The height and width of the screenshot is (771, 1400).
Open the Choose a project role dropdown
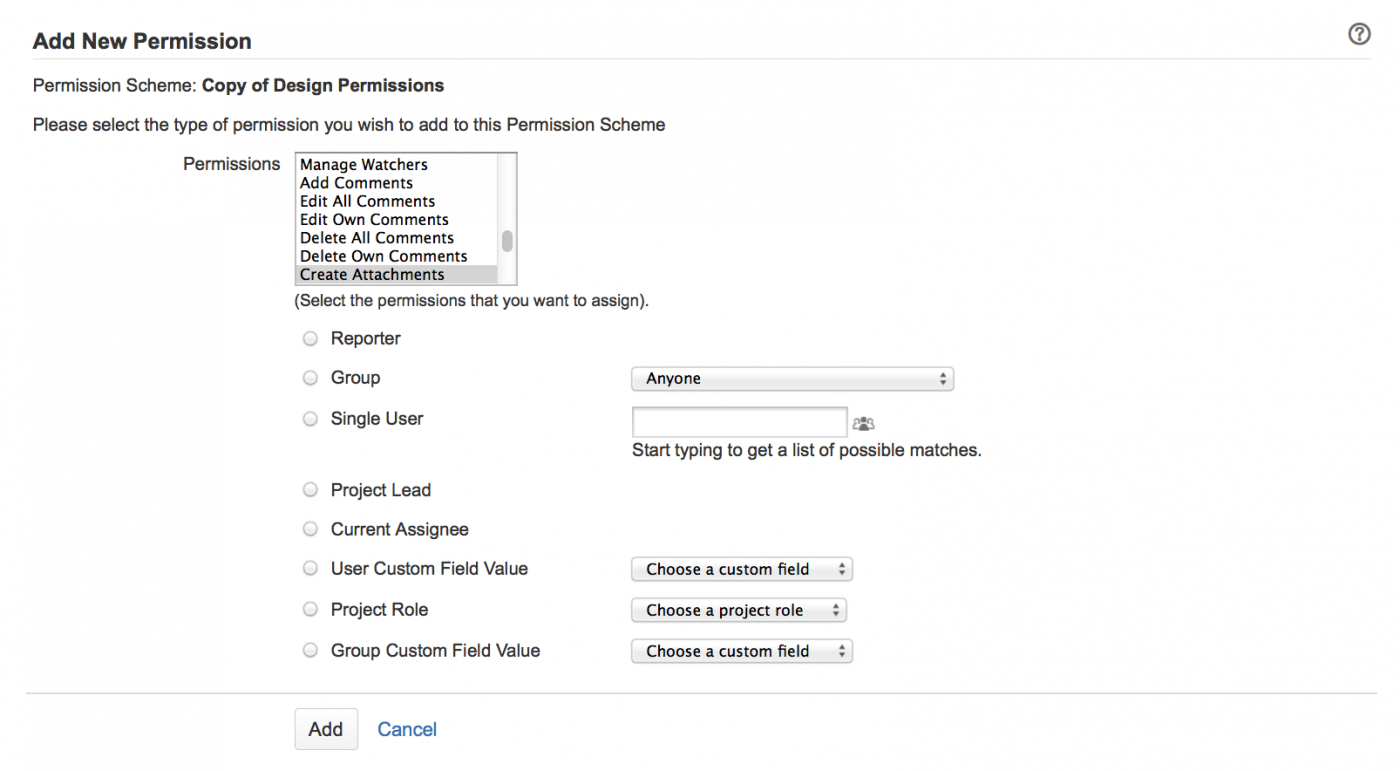coord(738,610)
